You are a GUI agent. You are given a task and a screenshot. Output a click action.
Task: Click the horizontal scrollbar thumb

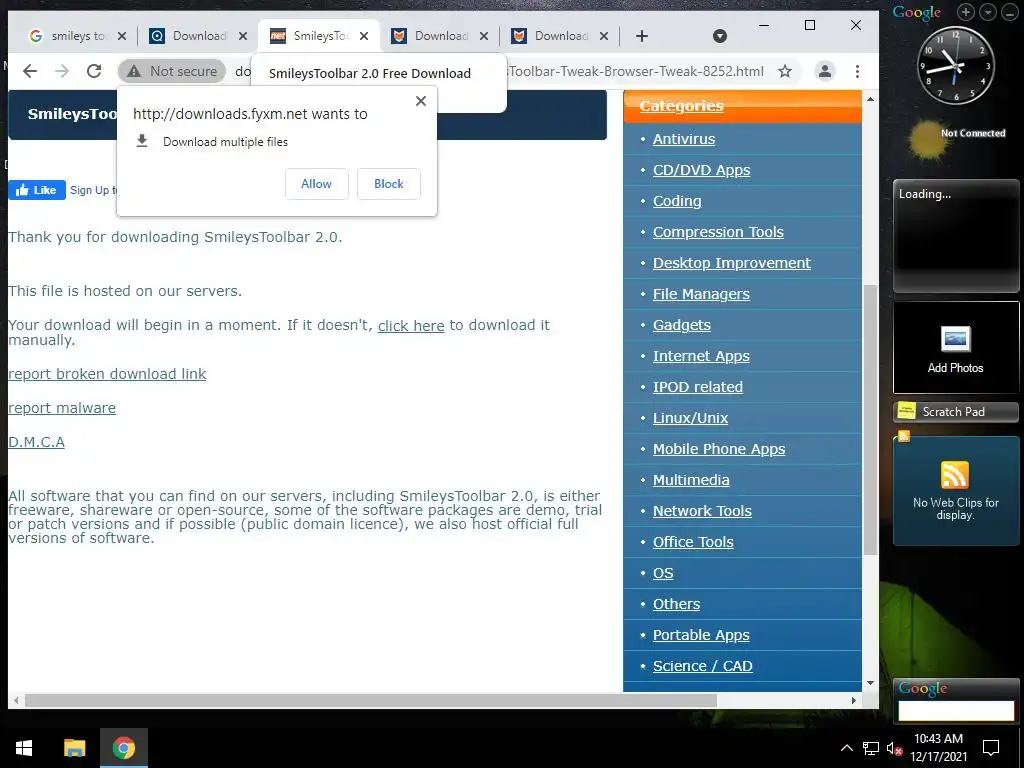pos(370,701)
